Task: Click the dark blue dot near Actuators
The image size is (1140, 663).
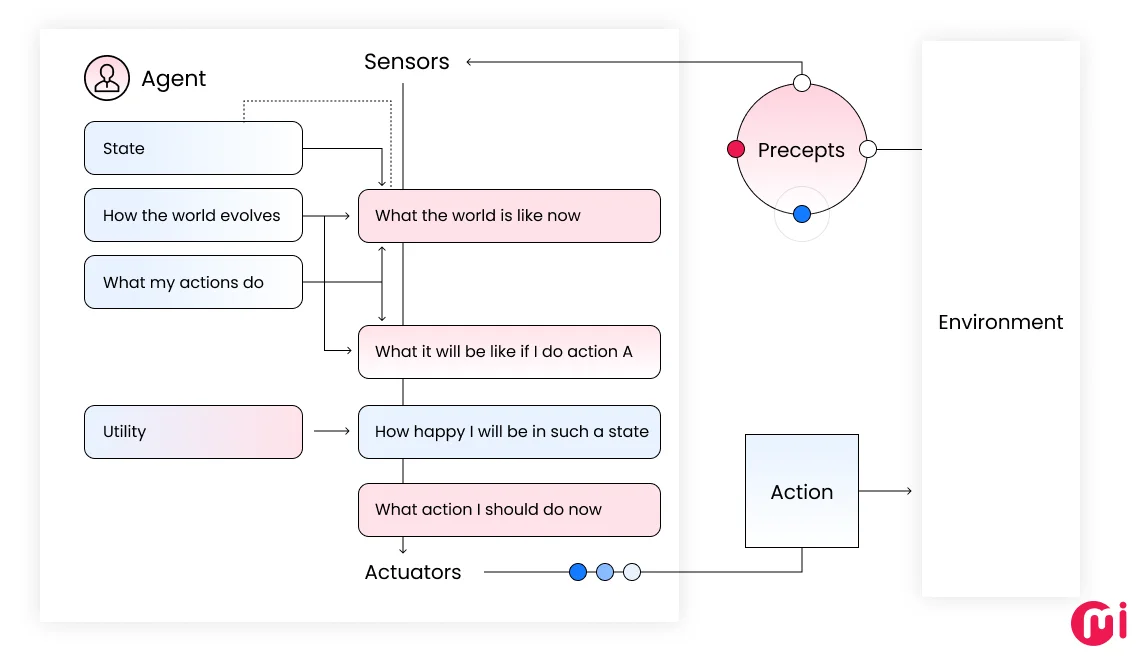Action: [x=577, y=572]
